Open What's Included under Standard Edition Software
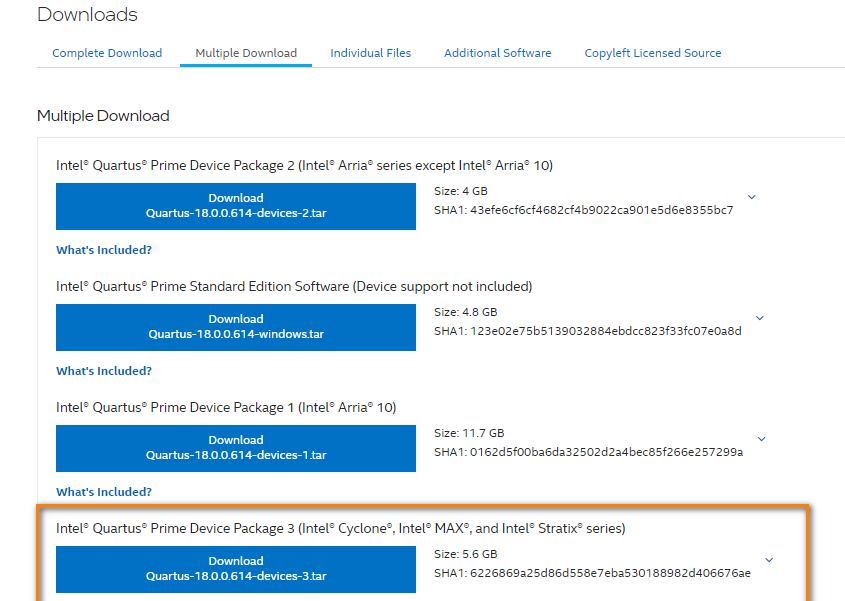The image size is (845, 601). [x=103, y=370]
